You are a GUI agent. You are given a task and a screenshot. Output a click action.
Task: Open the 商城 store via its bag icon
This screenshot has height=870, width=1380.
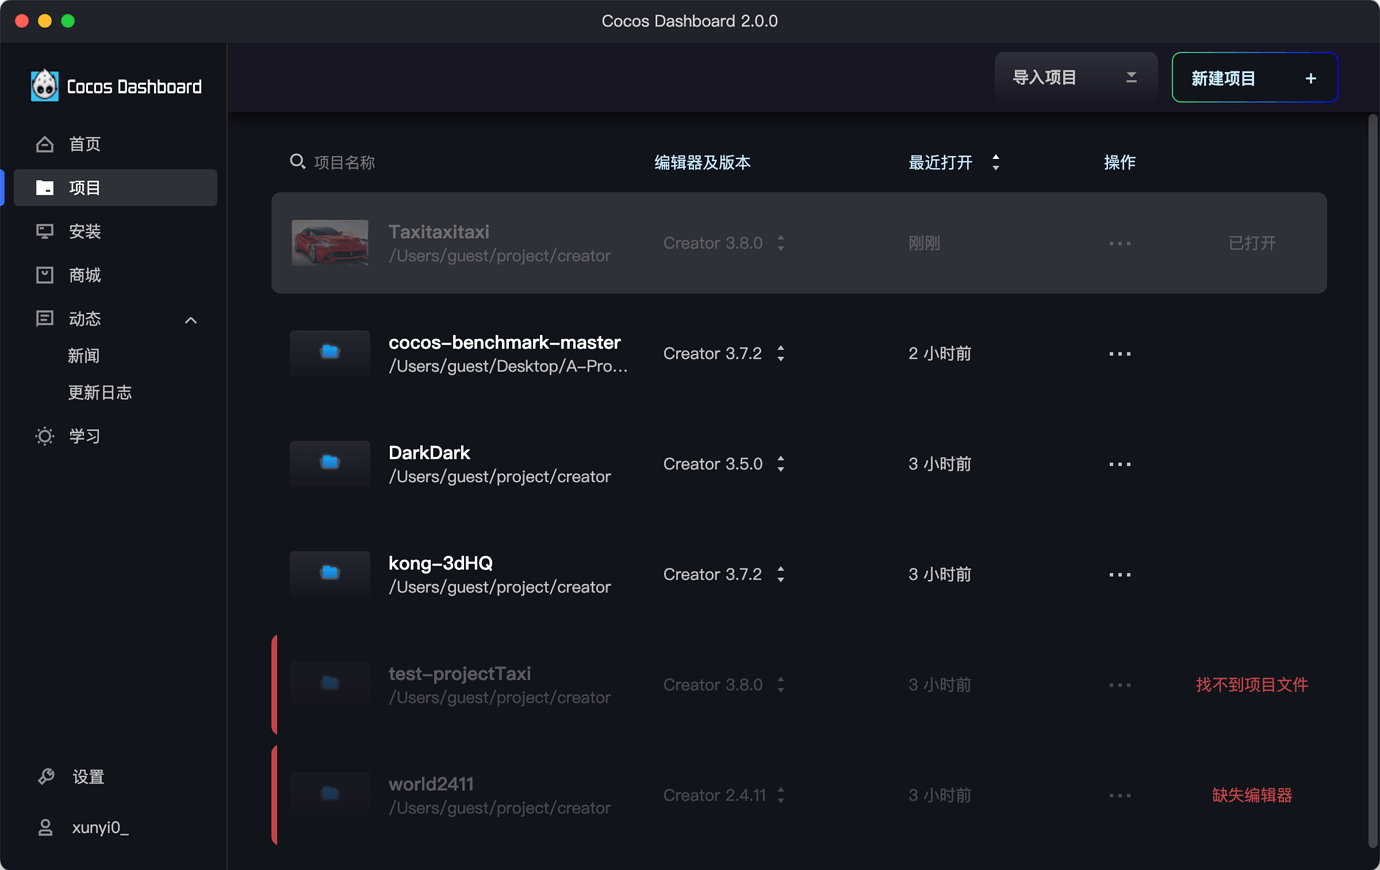[x=44, y=275]
